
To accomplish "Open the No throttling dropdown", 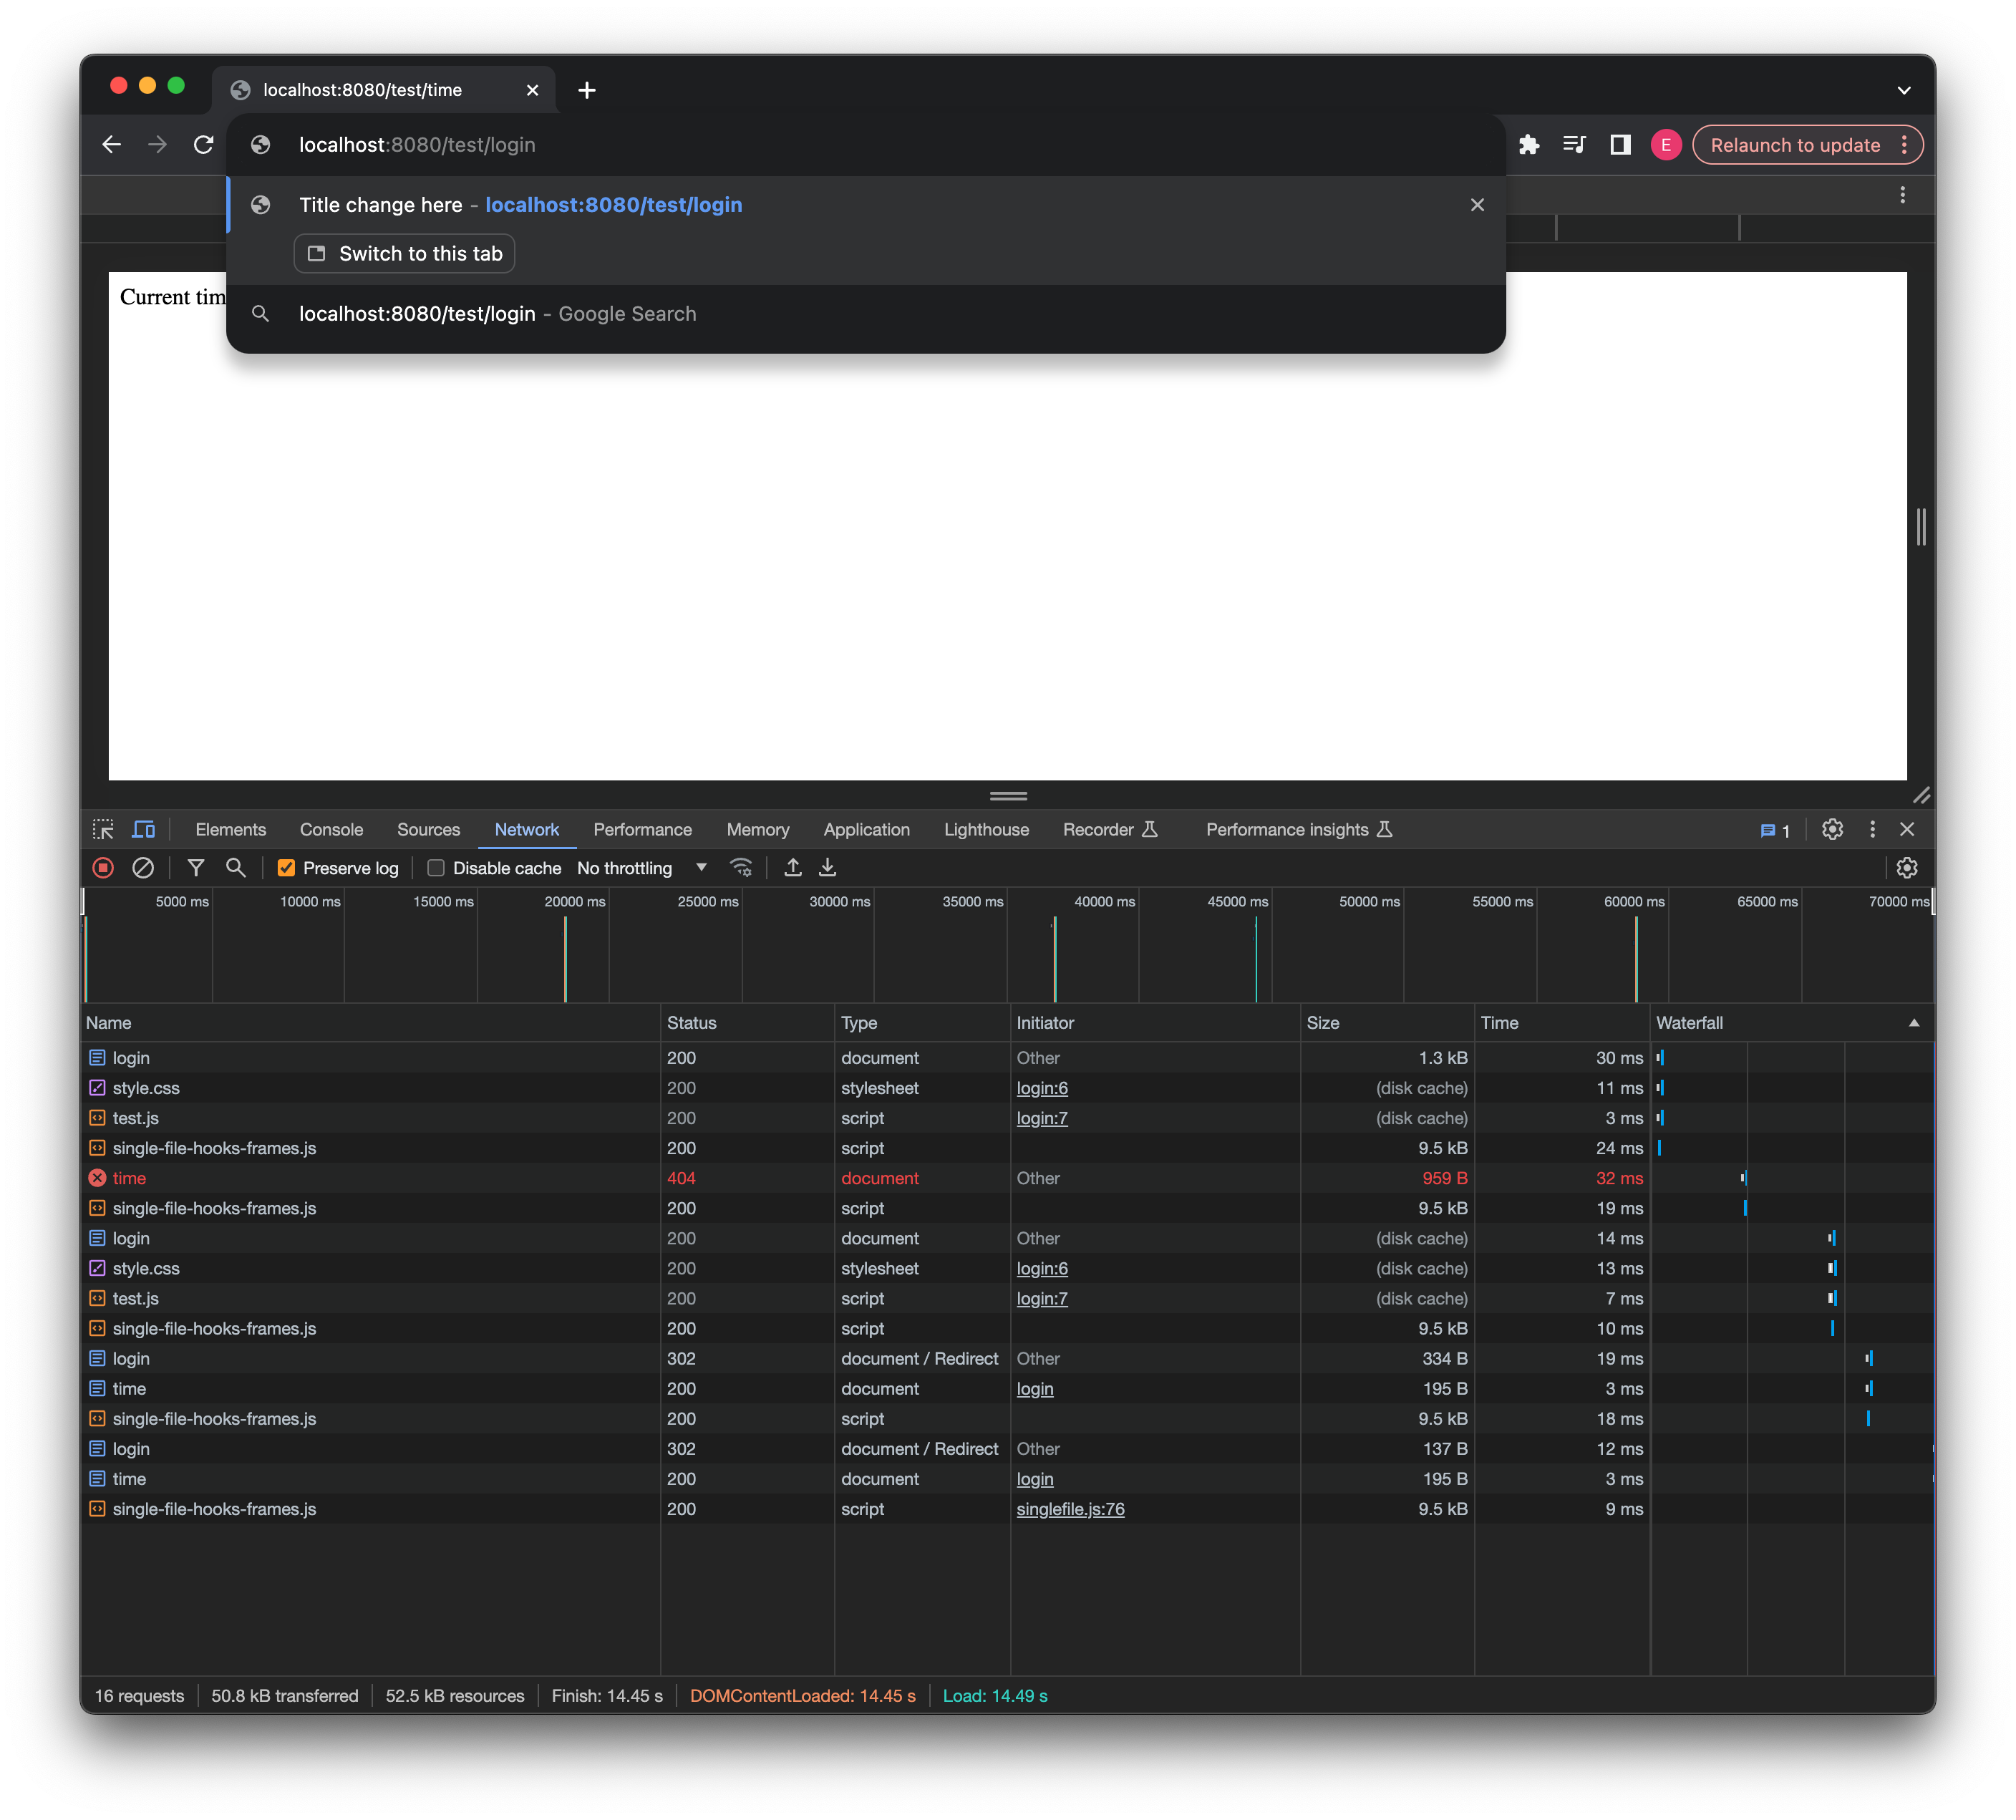I will tap(640, 868).
